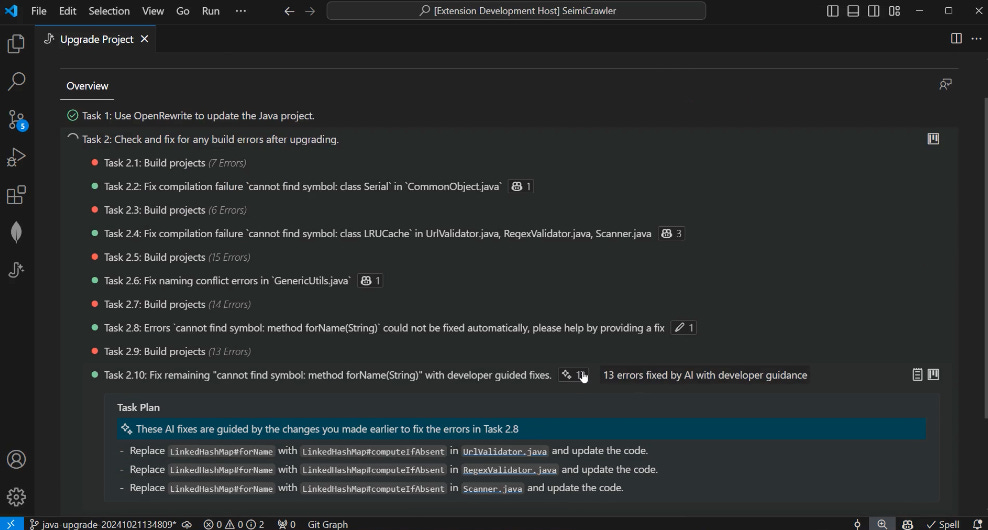Viewport: 988px width, 530px height.
Task: Click the document icon on Task 2.10 row
Action: [917, 374]
